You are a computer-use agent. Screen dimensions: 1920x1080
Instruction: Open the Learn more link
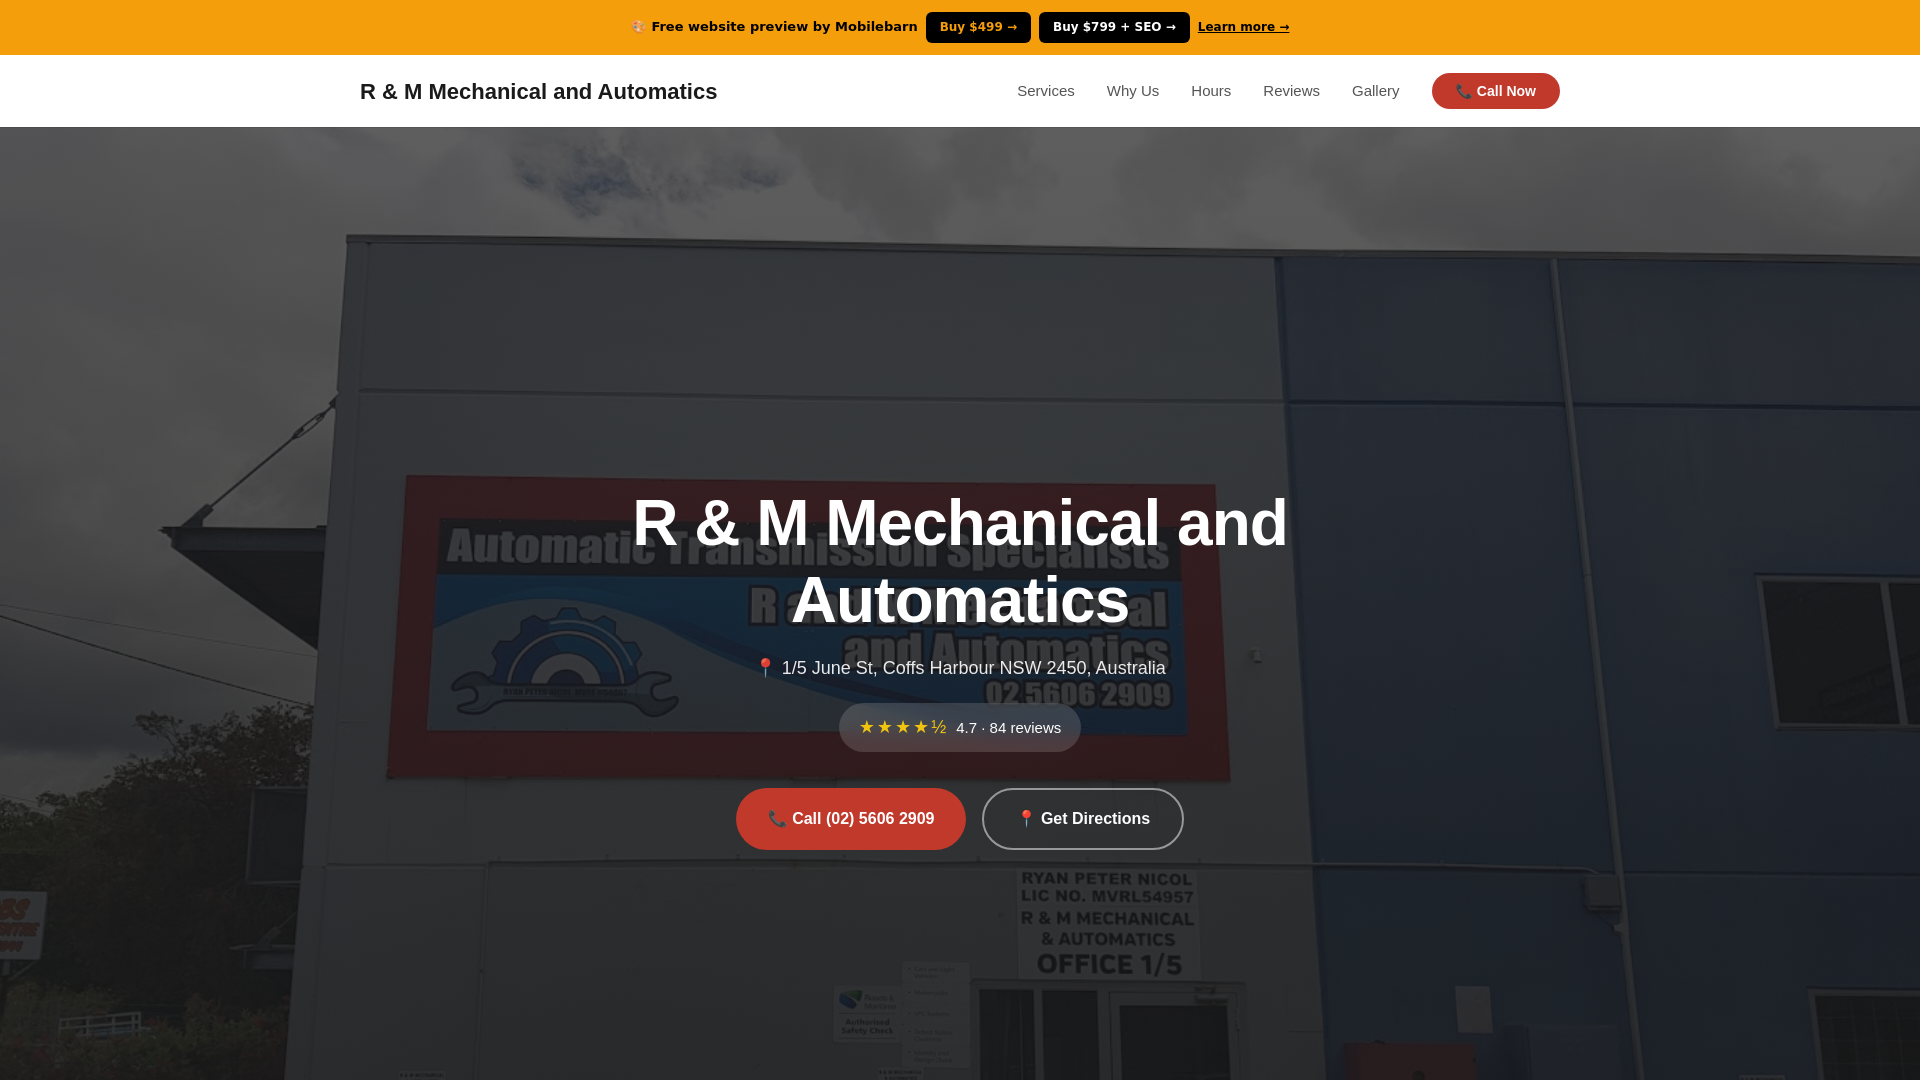click(1243, 27)
